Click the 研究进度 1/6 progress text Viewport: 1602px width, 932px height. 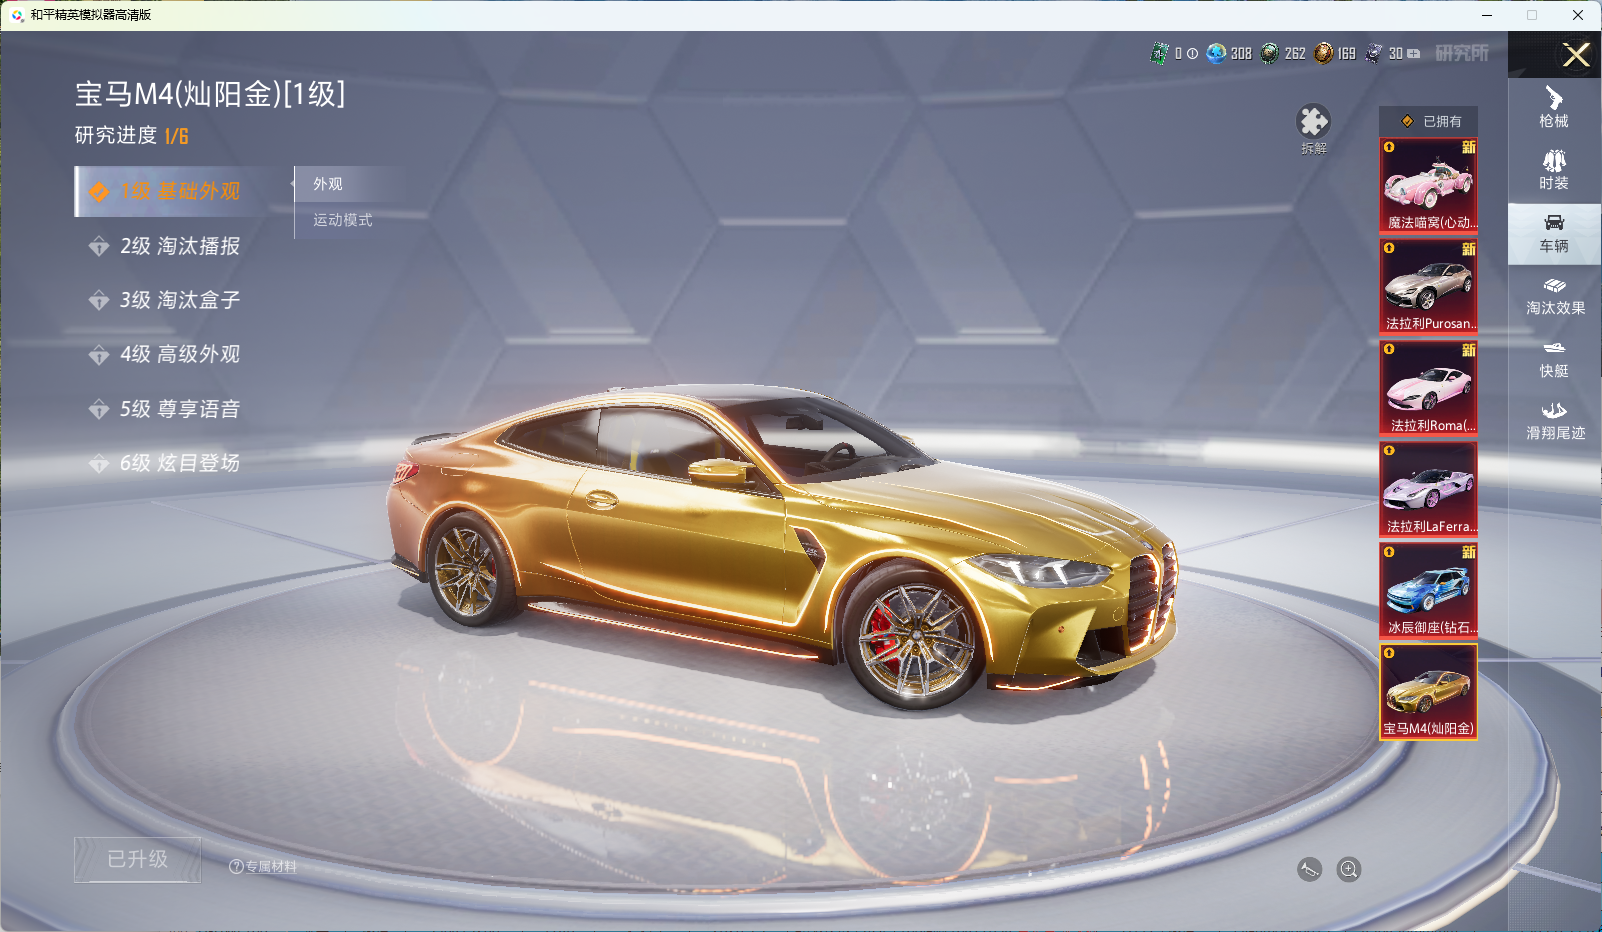click(132, 136)
